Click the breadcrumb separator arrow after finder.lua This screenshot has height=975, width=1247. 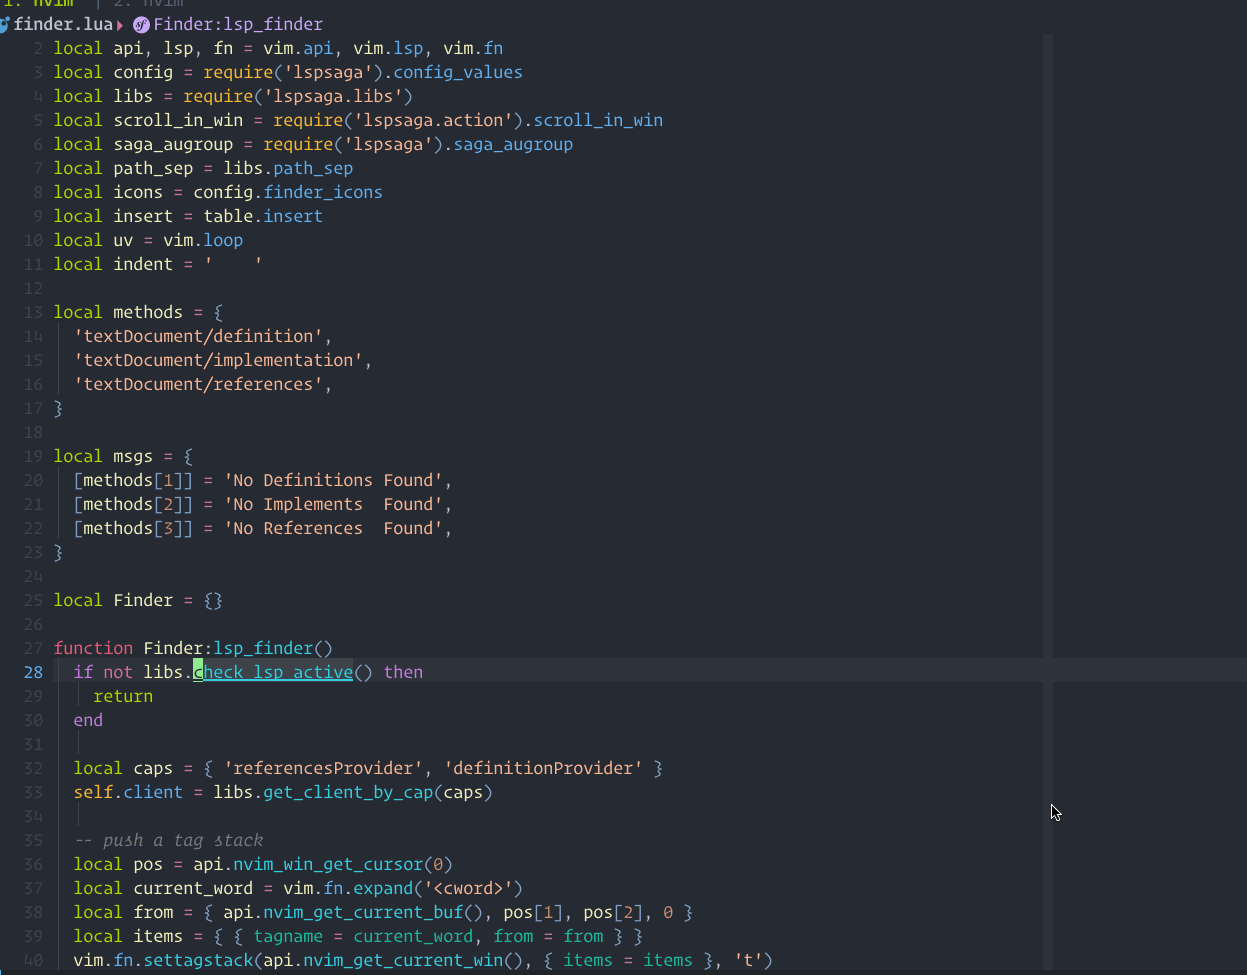[x=120, y=24]
